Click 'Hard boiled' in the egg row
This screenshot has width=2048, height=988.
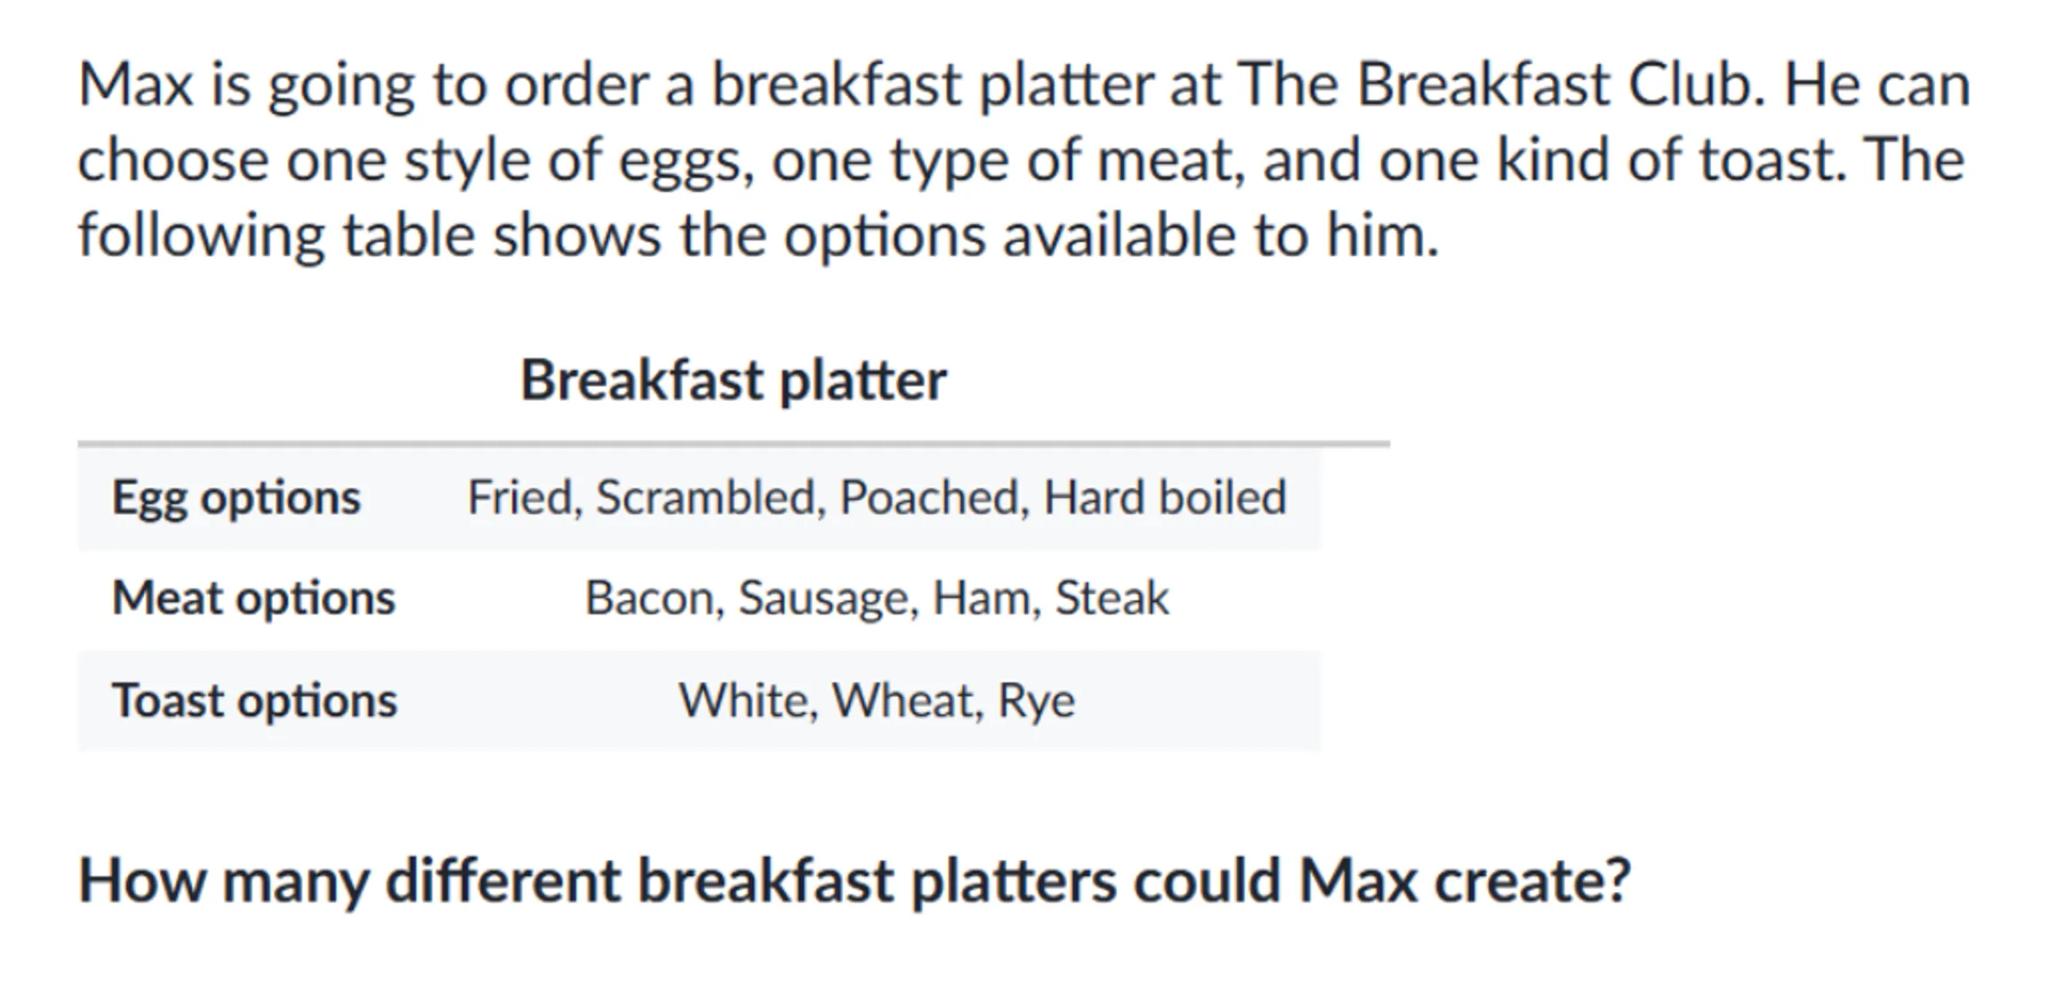click(x=1164, y=498)
